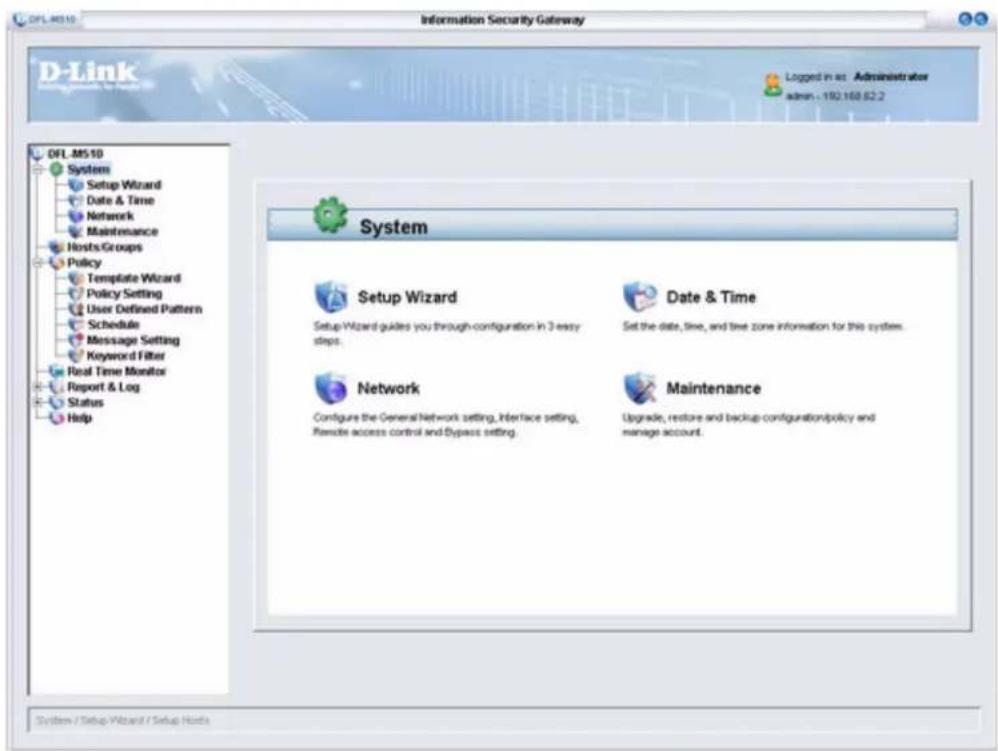The height and width of the screenshot is (751, 998).
Task: Click the large Maintenance tools icon
Action: [x=640, y=388]
